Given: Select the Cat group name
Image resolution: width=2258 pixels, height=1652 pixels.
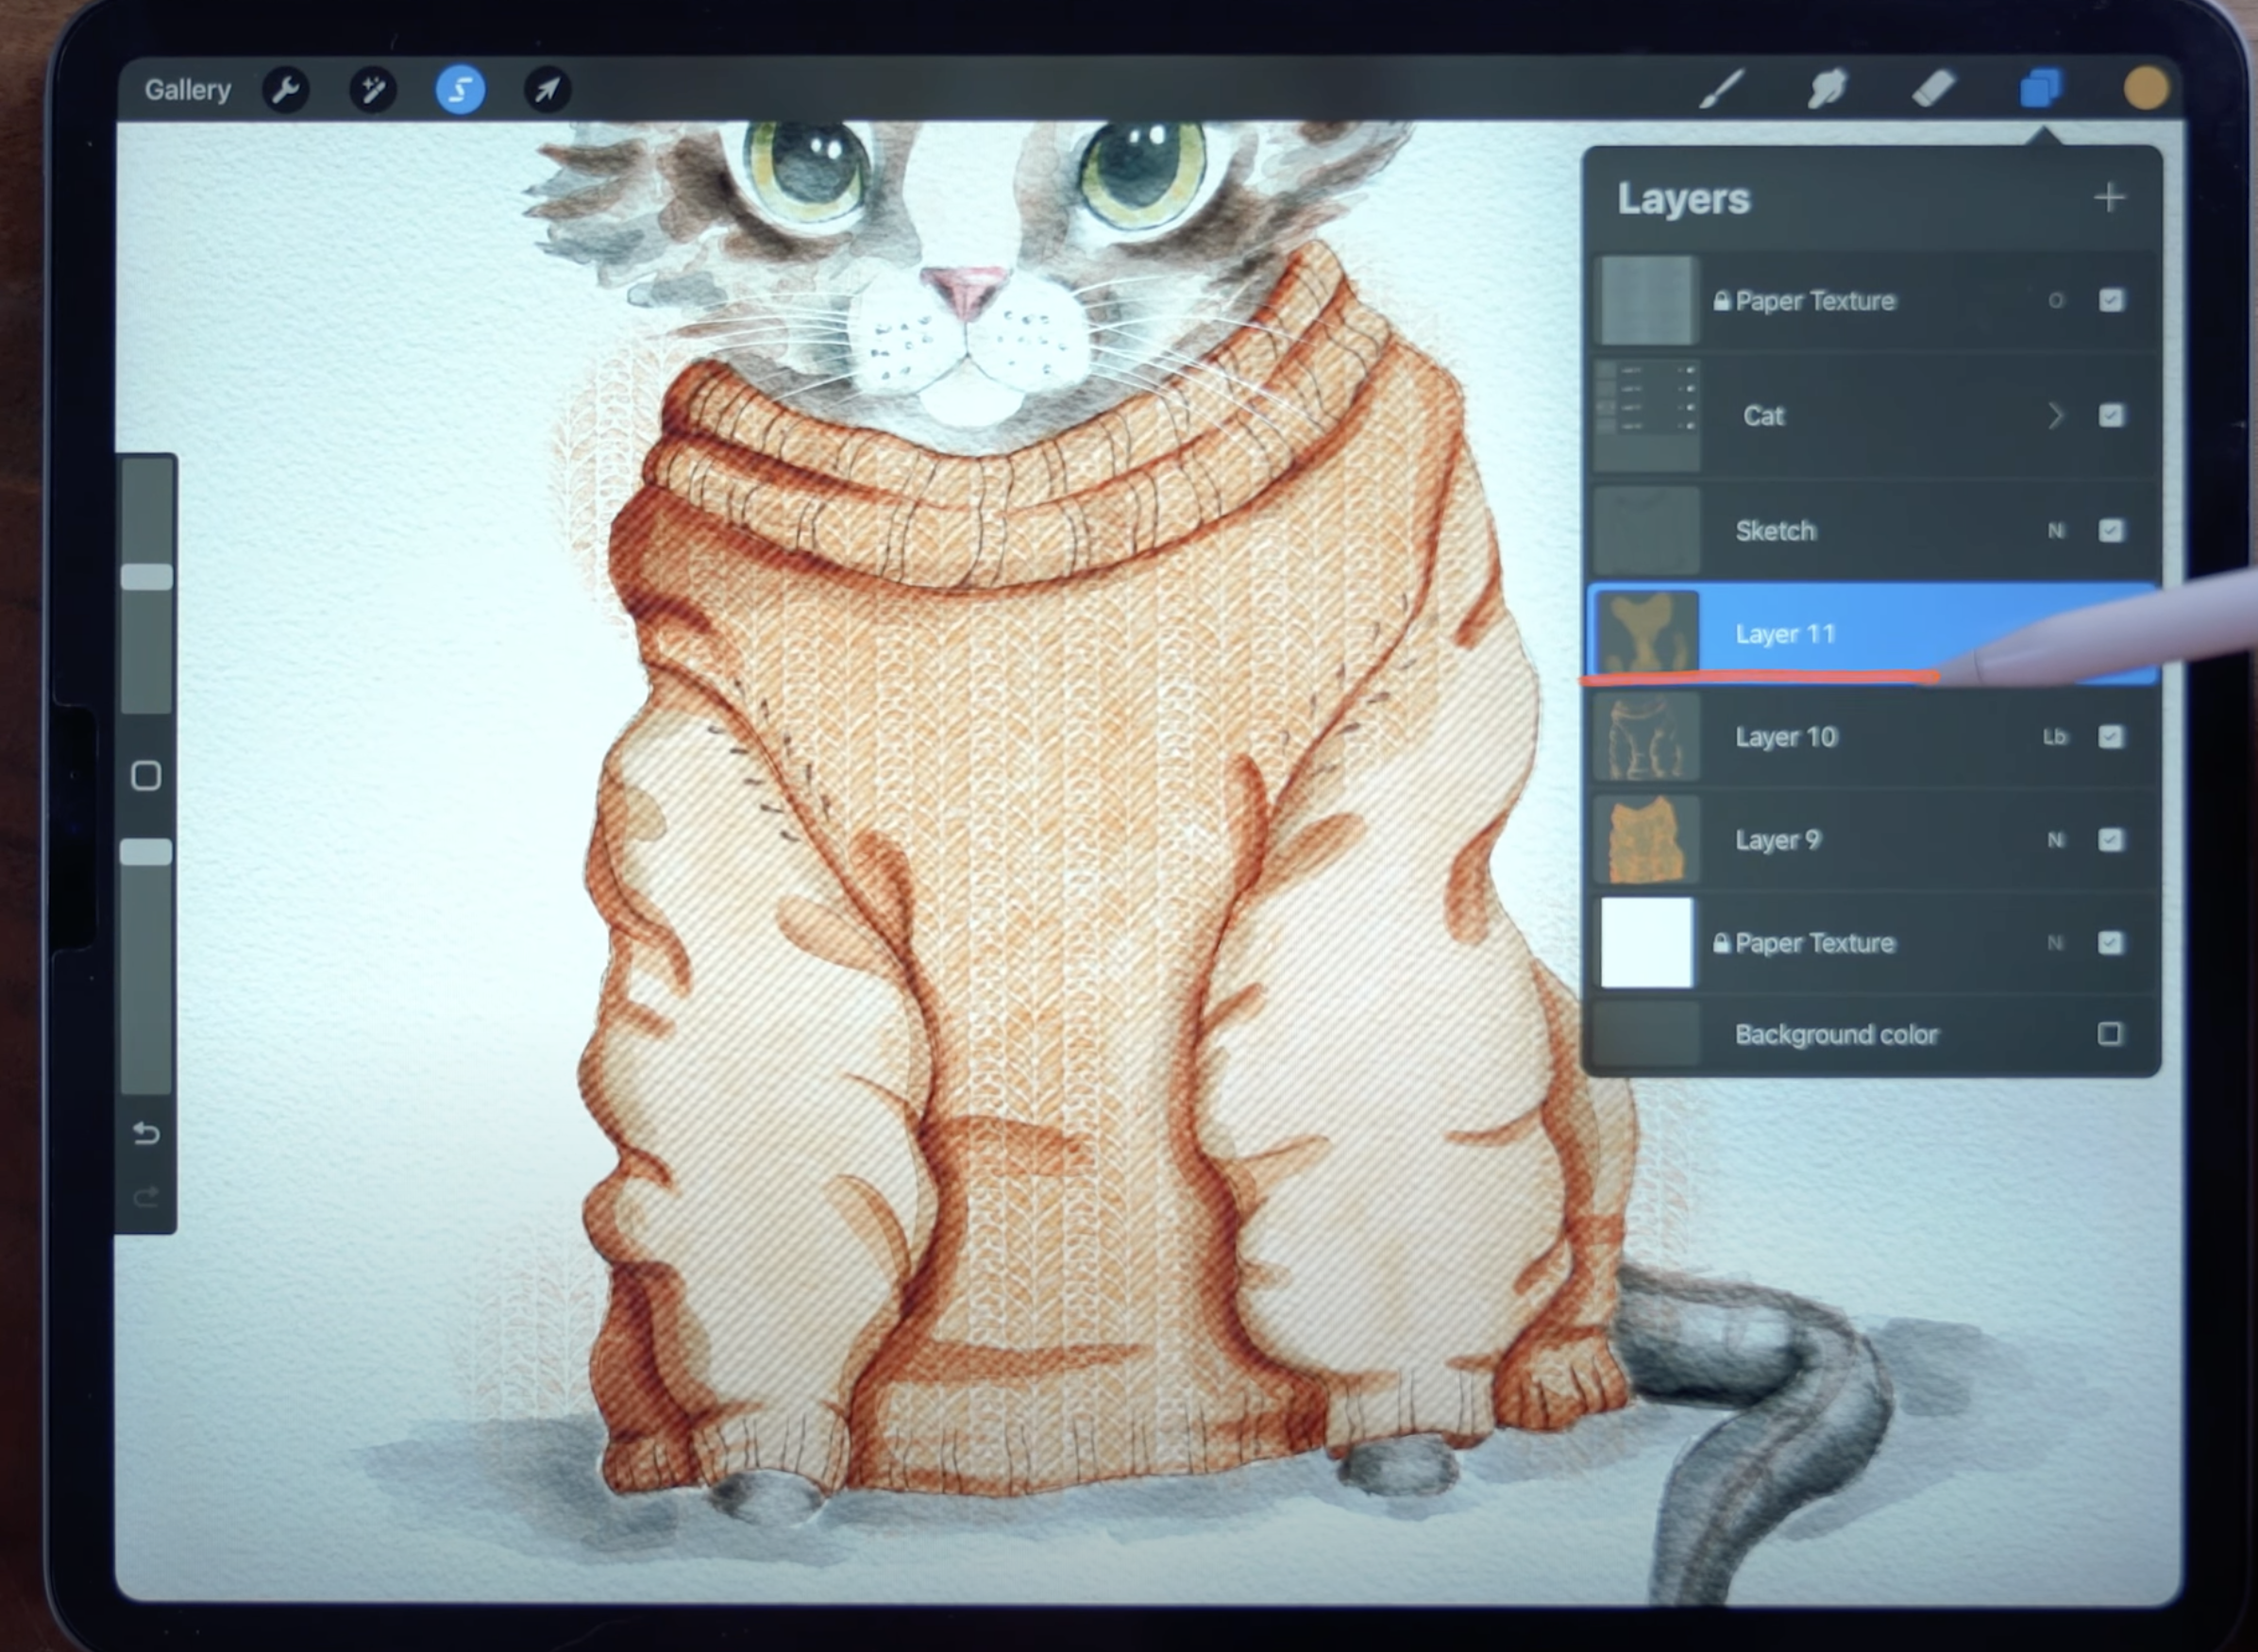Looking at the screenshot, I should point(1763,415).
